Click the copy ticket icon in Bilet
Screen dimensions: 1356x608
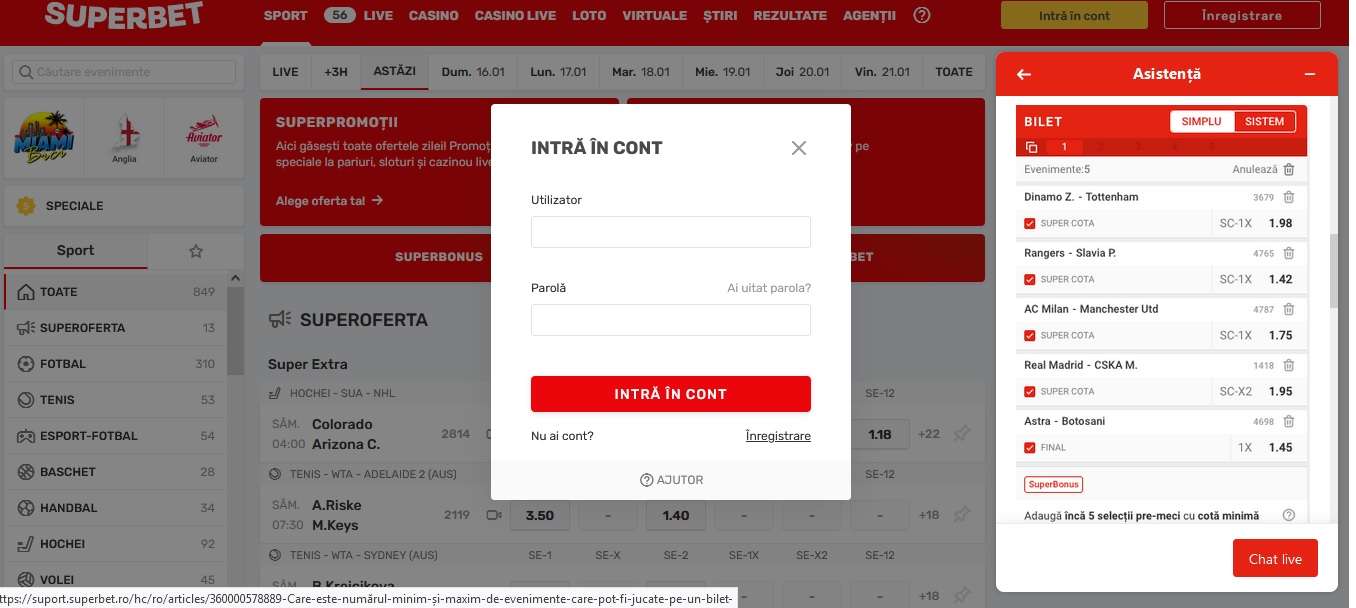click(1032, 147)
